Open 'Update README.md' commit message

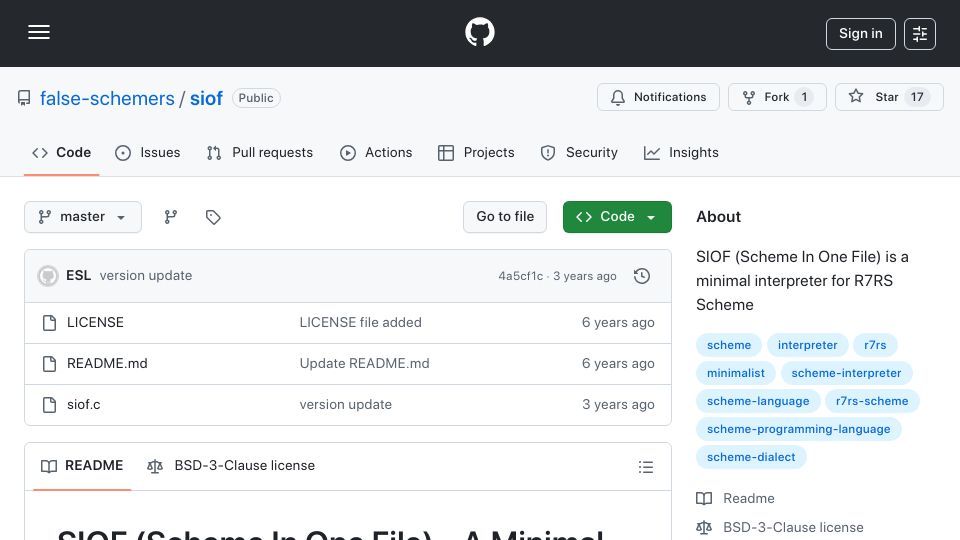[x=364, y=364]
